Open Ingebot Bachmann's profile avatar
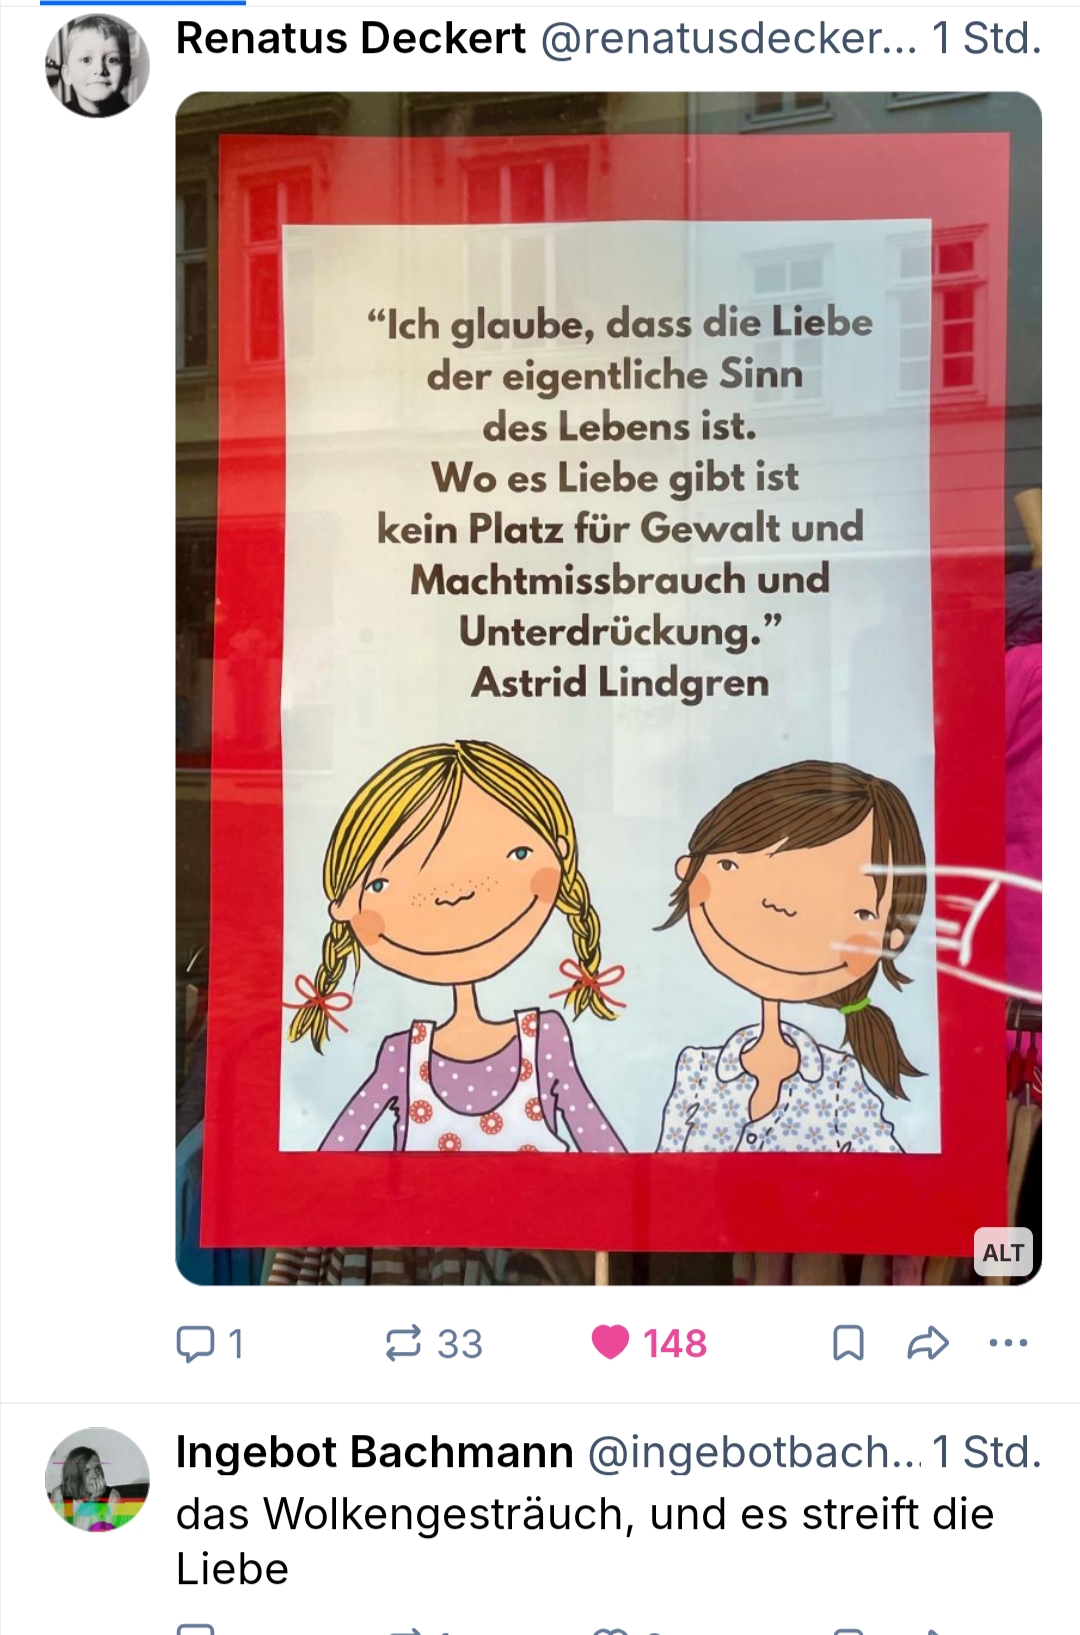The height and width of the screenshot is (1635, 1080). 97,1479
